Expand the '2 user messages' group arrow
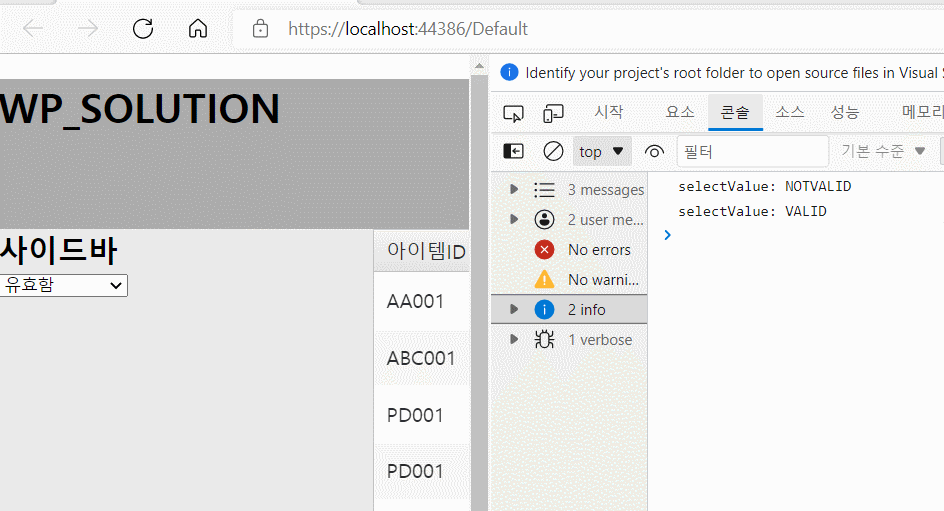 514,219
